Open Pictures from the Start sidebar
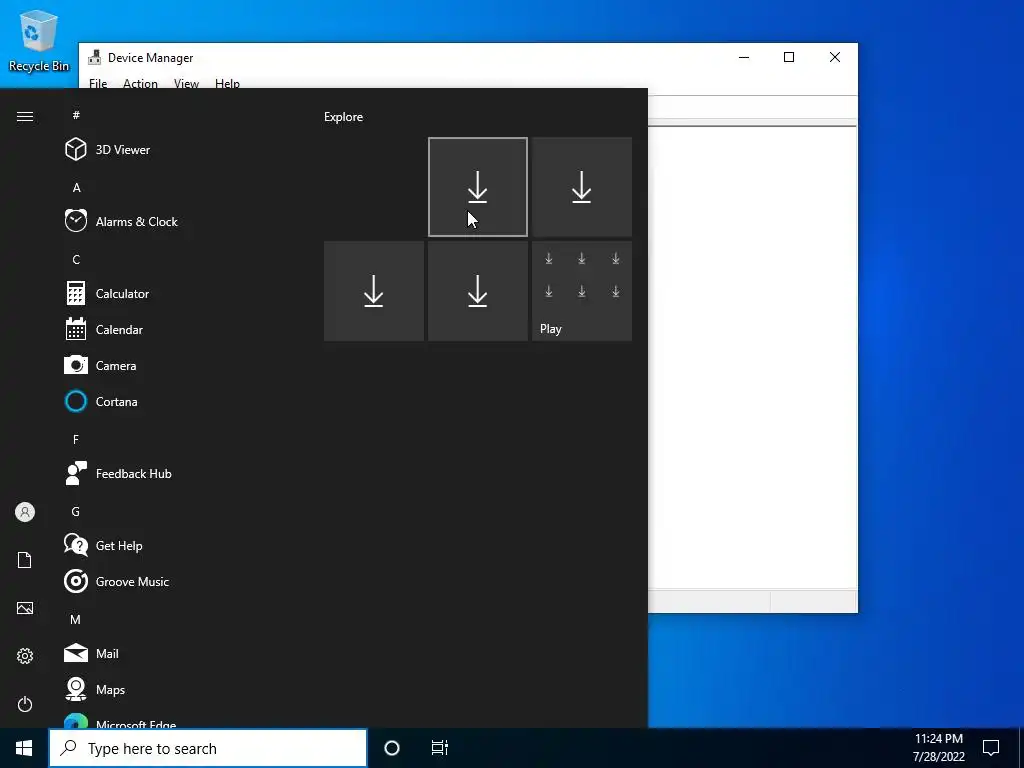 [25, 608]
